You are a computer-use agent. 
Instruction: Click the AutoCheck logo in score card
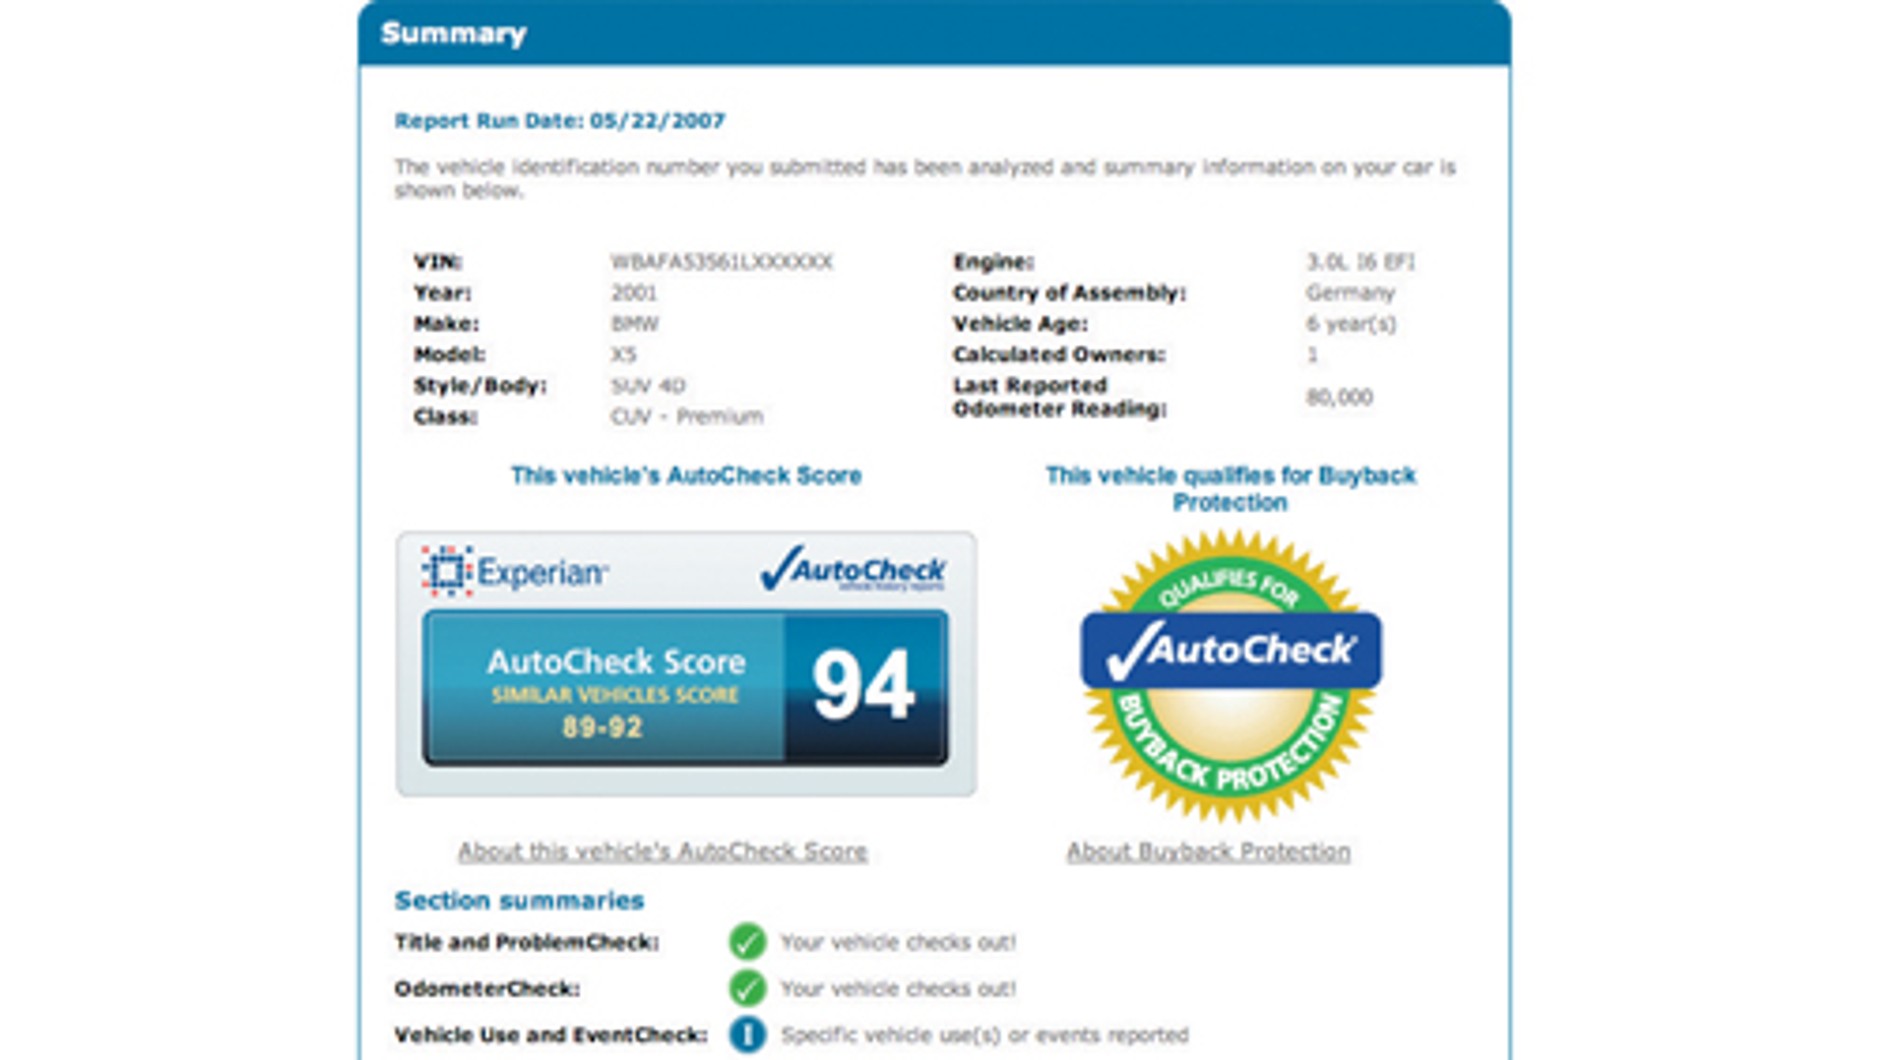point(852,569)
